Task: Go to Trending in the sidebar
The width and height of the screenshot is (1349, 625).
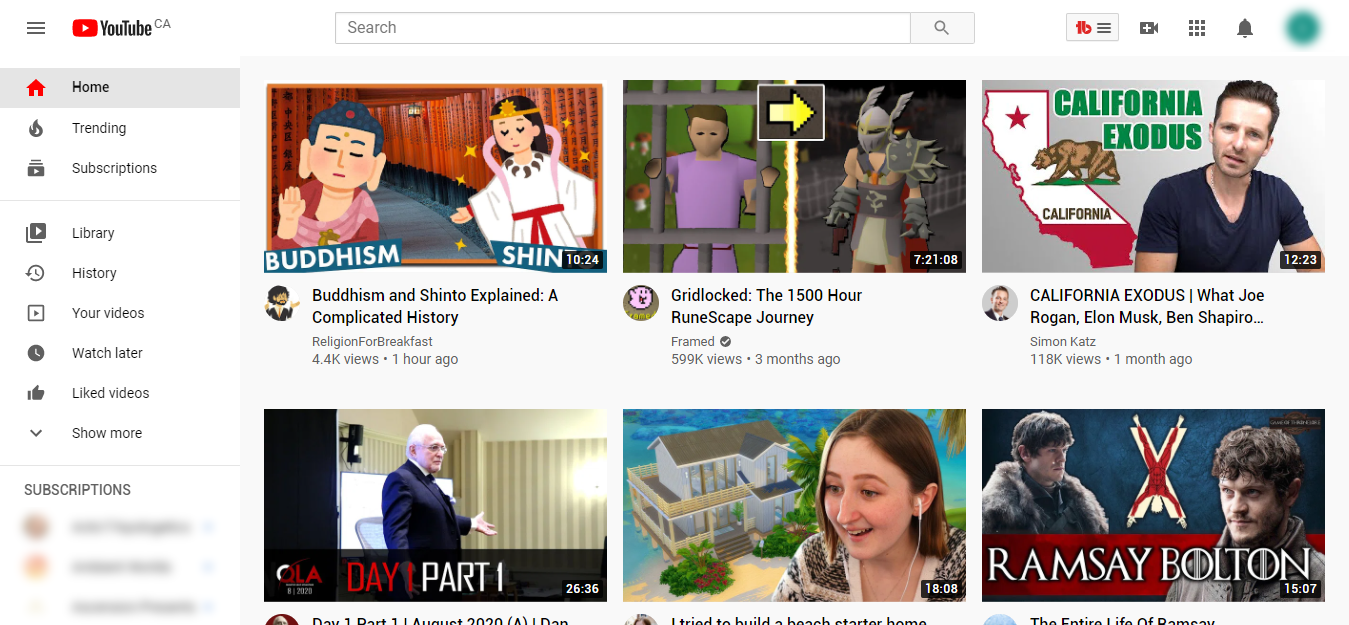Action: 120,128
